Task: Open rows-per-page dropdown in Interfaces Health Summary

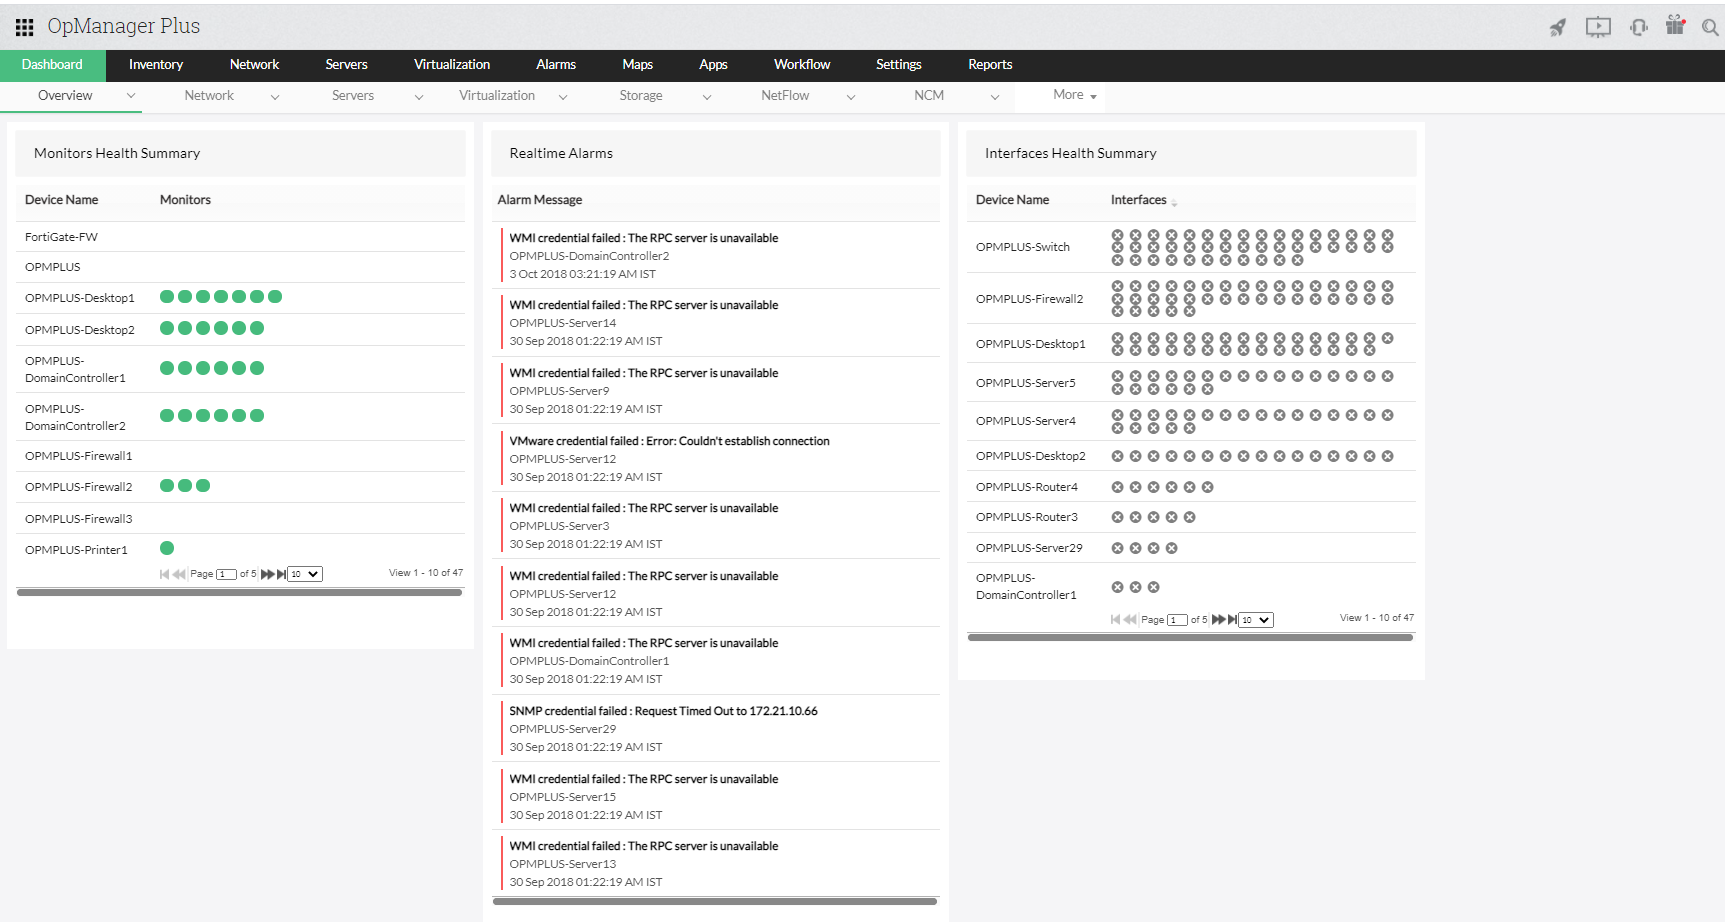Action: coord(1256,620)
